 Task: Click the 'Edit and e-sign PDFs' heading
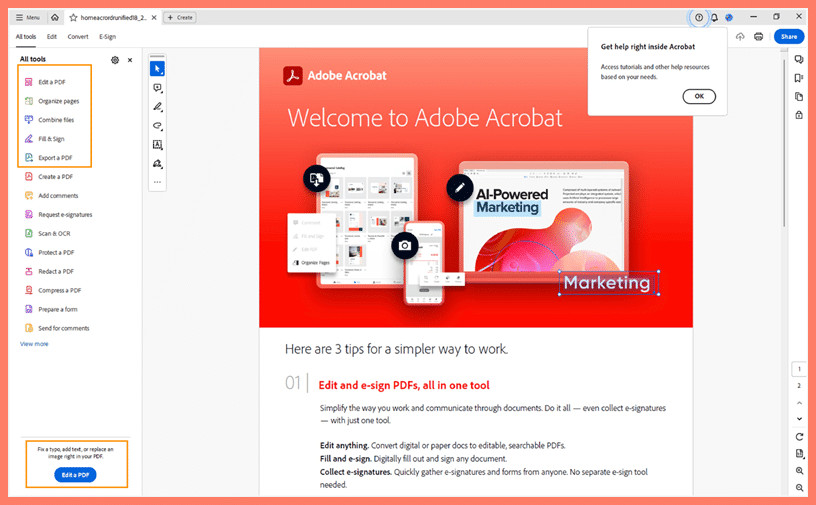404,385
